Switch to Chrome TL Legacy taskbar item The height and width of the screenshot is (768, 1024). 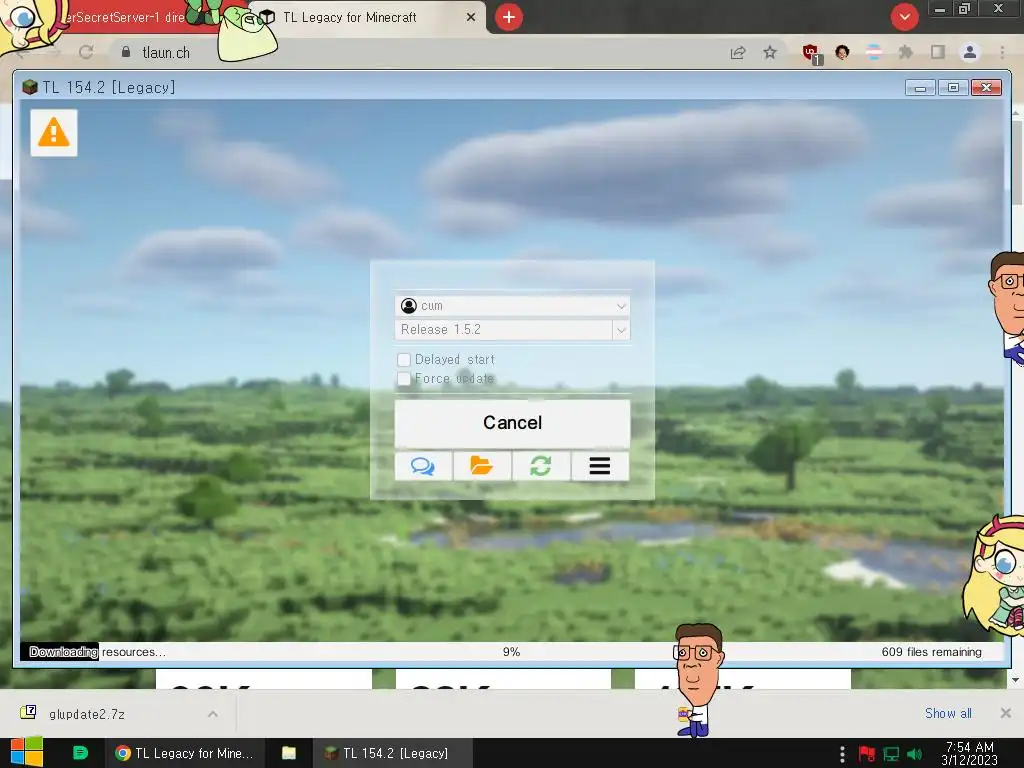click(185, 753)
